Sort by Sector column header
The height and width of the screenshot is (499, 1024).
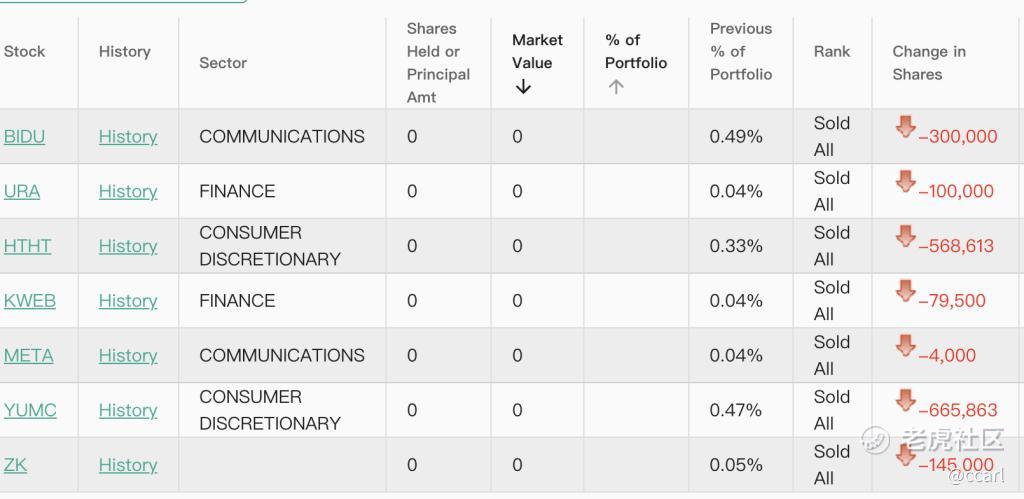tap(223, 63)
